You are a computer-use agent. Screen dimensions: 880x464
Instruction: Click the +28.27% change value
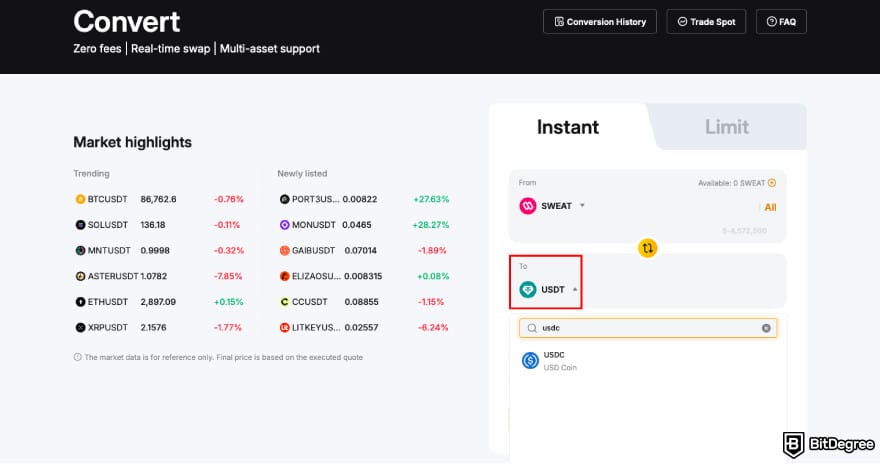pyautogui.click(x=430, y=225)
